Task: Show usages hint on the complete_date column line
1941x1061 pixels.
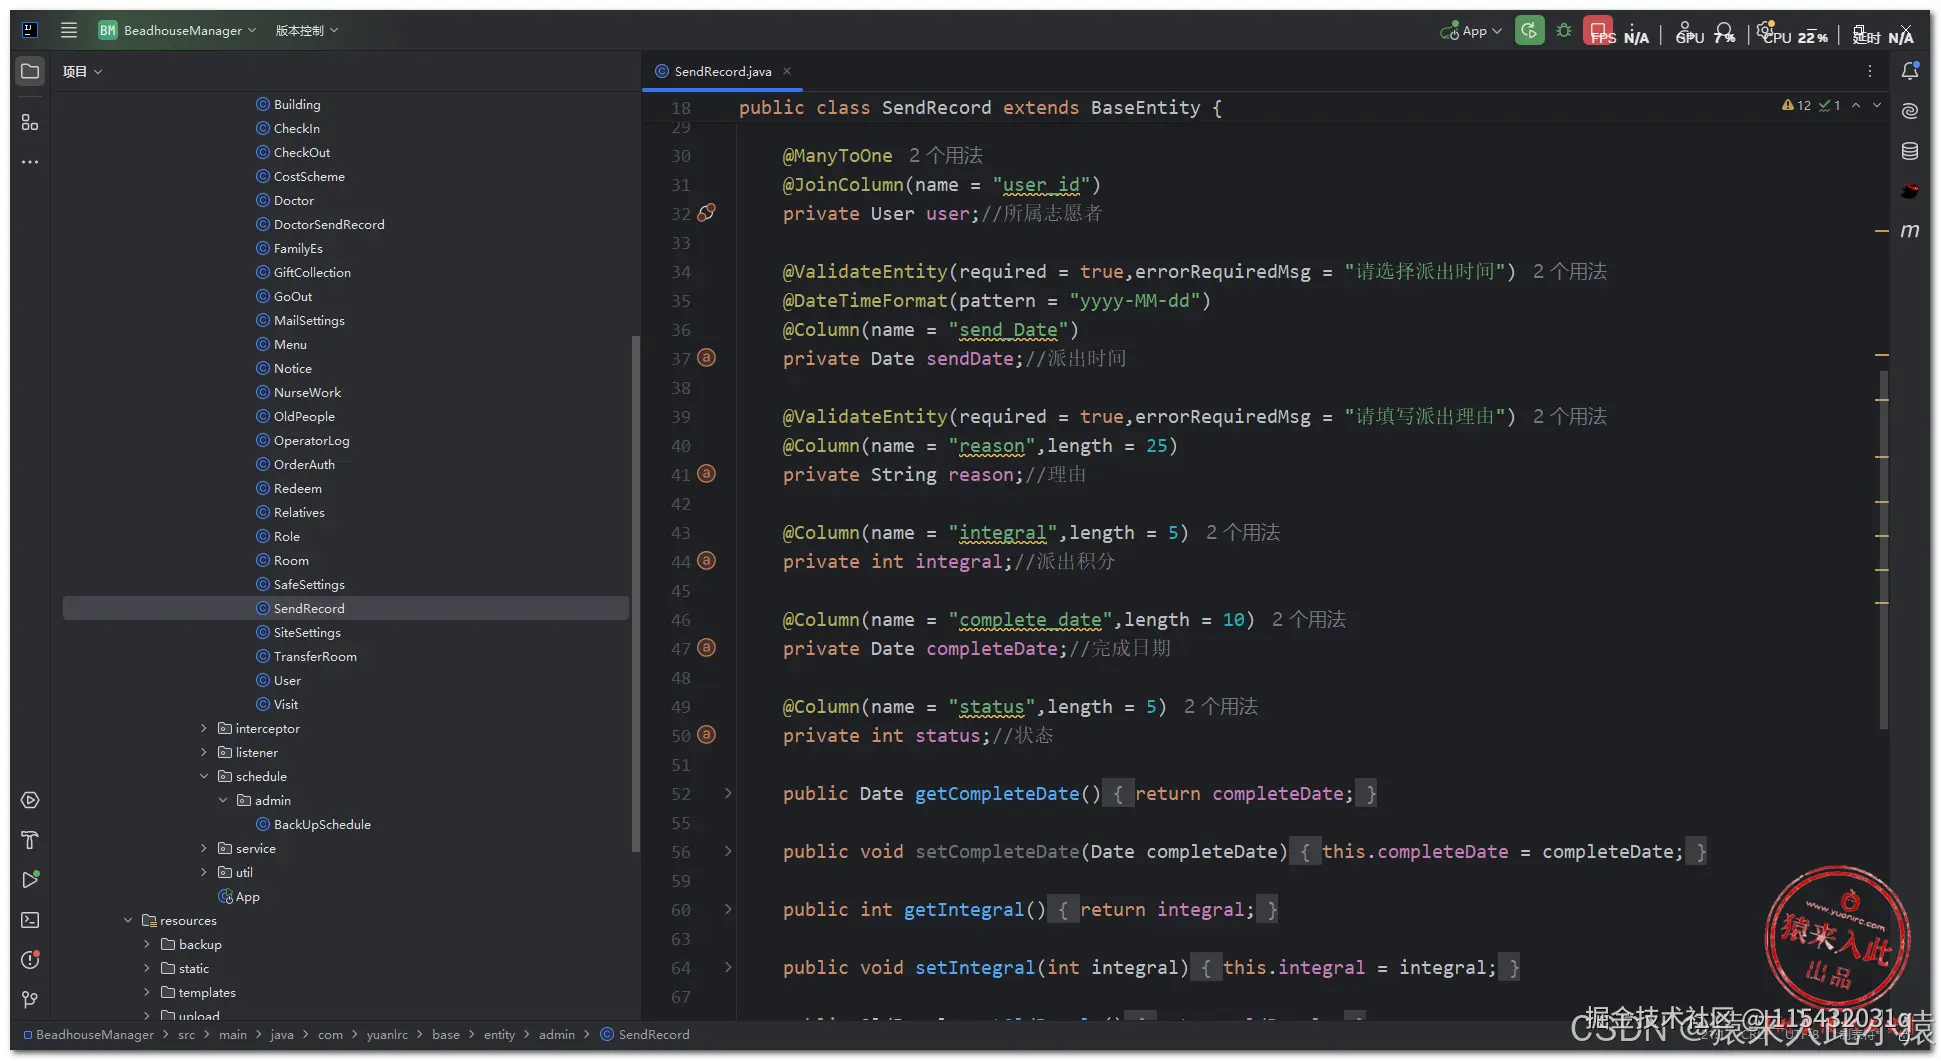Action: coord(1308,619)
